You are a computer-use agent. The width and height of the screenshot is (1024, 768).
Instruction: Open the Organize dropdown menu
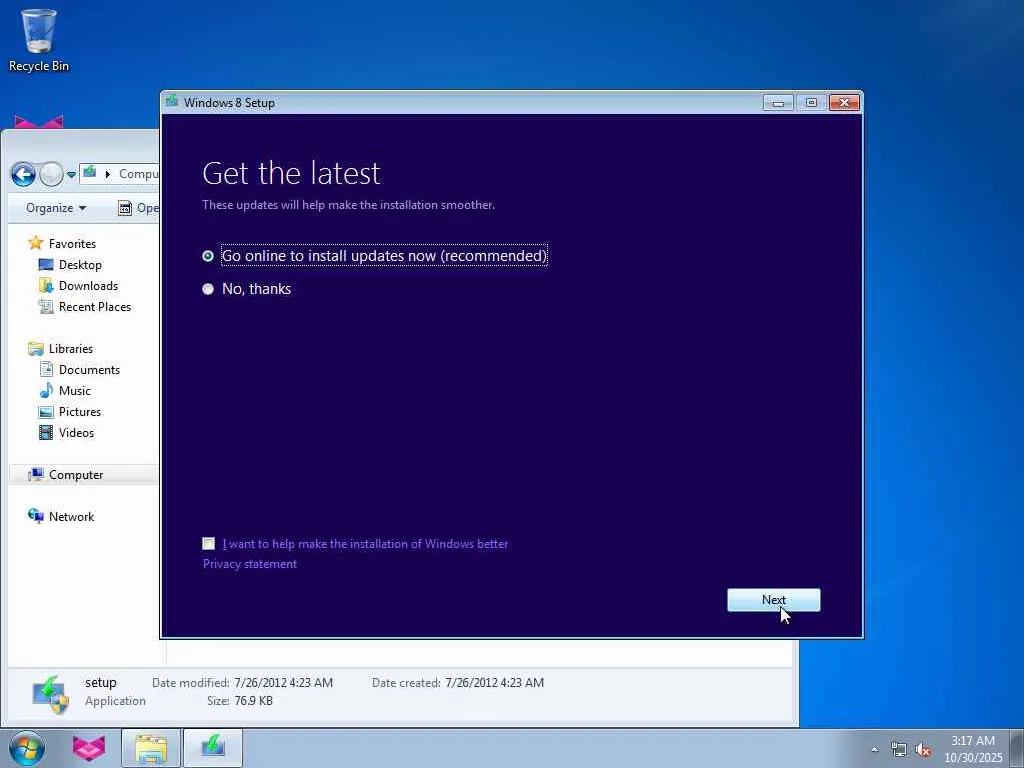(x=56, y=208)
